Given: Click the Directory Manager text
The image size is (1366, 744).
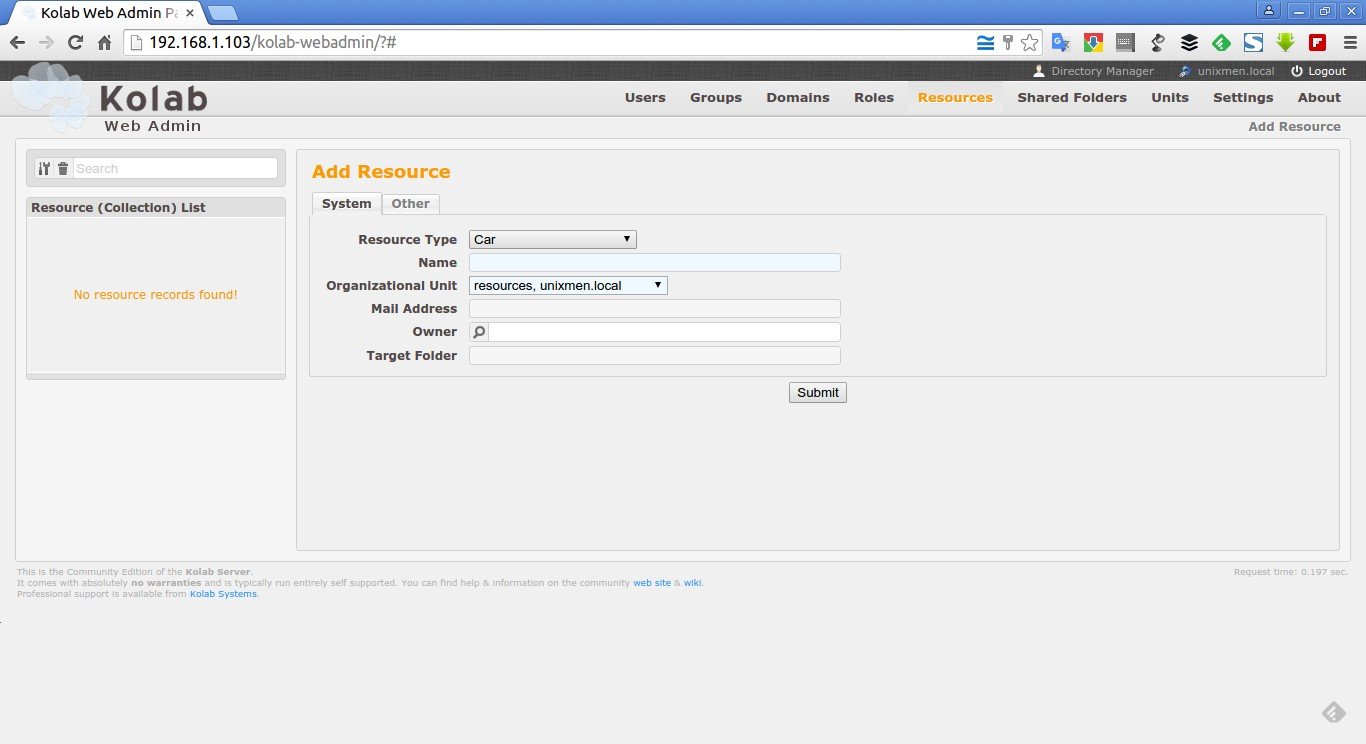Looking at the screenshot, I should coord(1102,71).
